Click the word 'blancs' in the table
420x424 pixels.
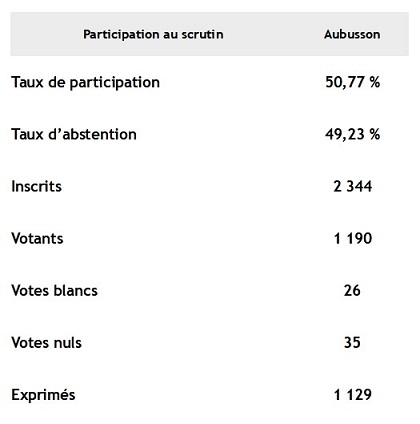click(76, 290)
